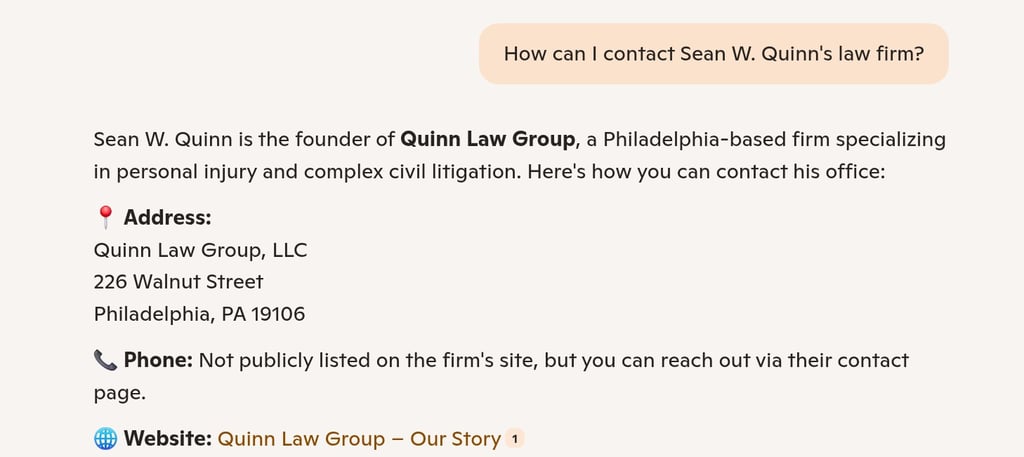Click the bold Website: label
1024x457 pixels.
coord(167,439)
